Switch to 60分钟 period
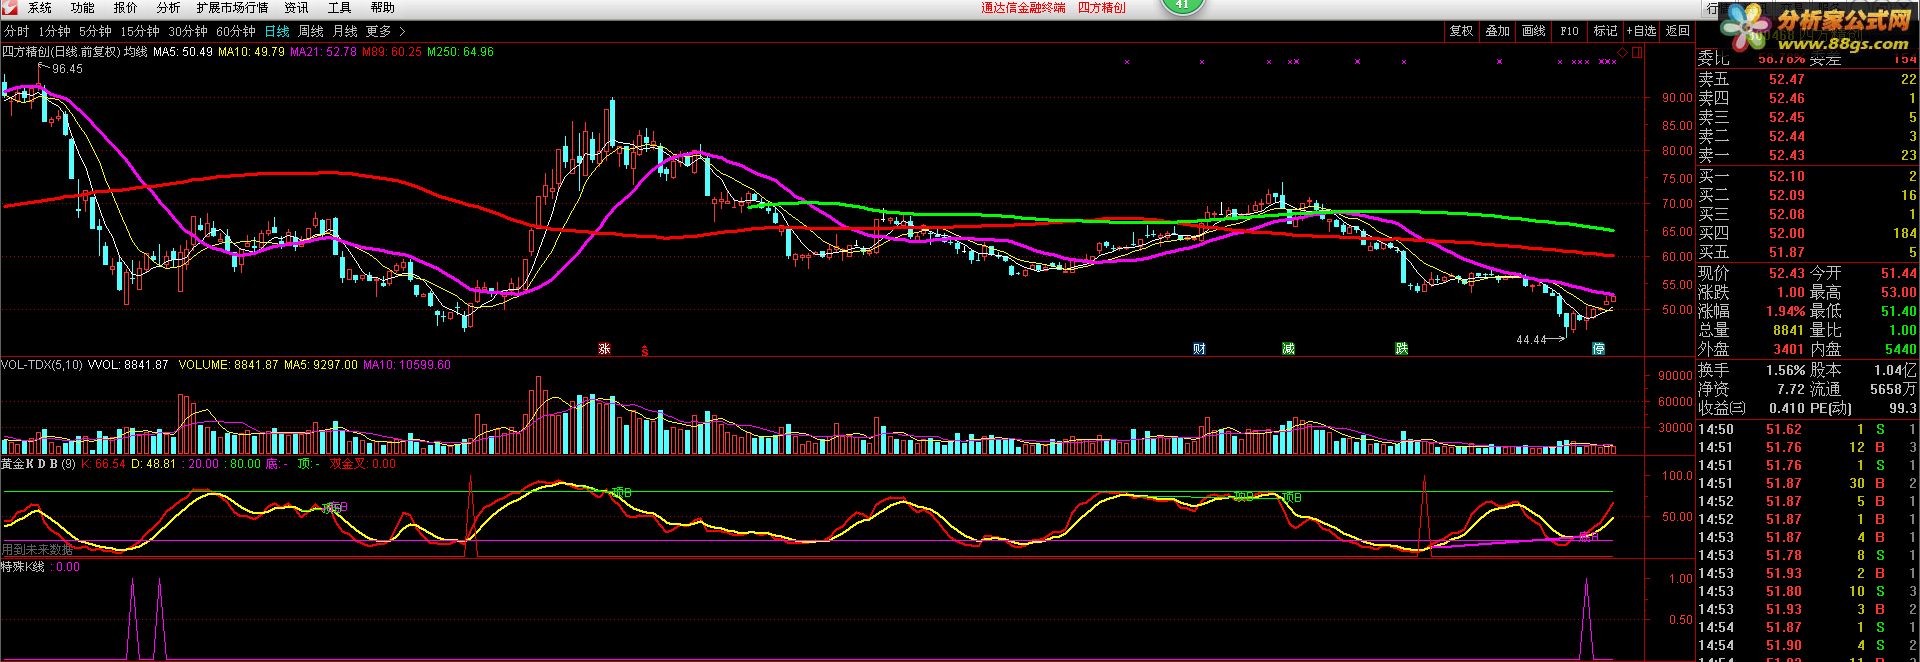Image resolution: width=1920 pixels, height=662 pixels. [236, 32]
